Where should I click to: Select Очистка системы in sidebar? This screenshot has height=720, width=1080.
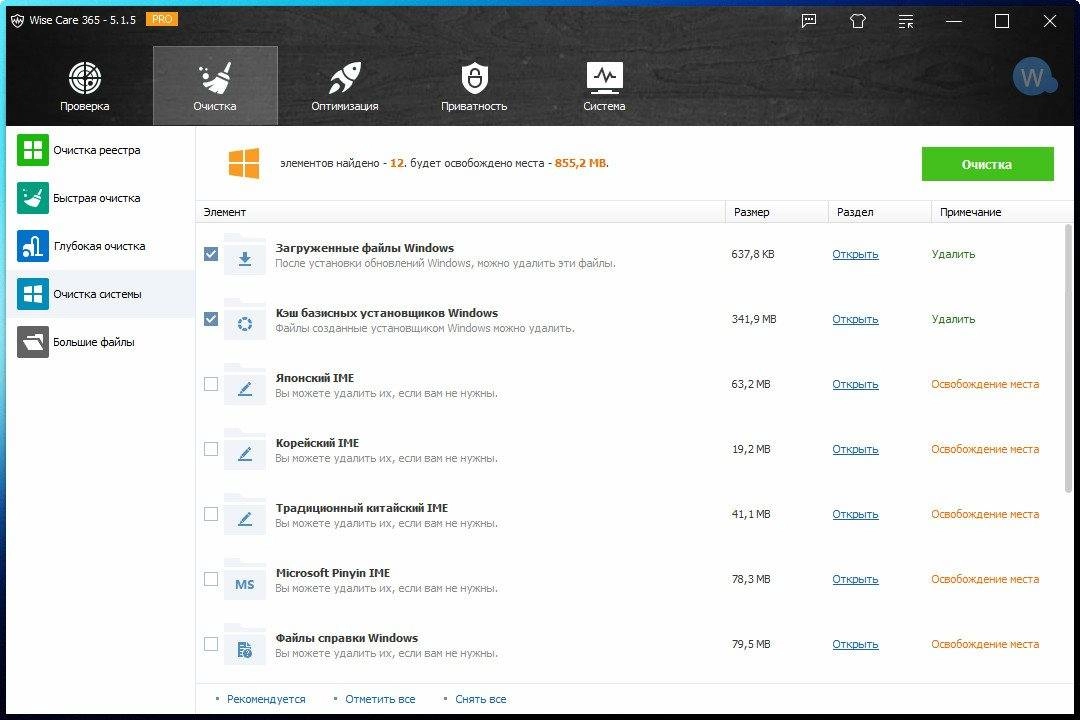coord(101,294)
